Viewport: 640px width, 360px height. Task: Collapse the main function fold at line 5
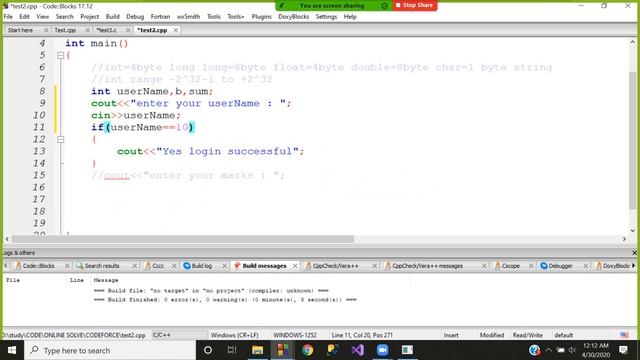60,55
